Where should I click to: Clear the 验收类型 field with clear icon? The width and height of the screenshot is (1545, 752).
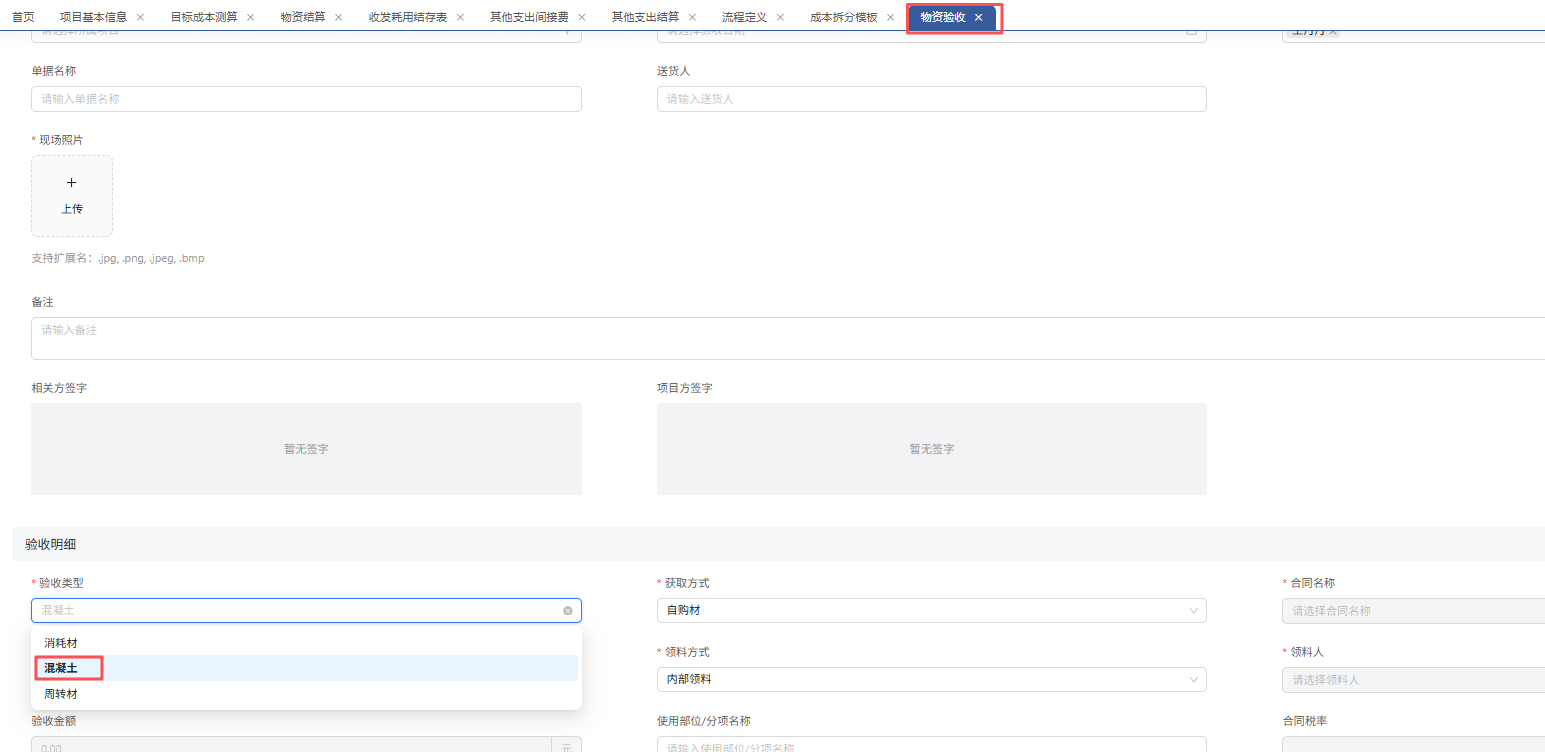click(567, 610)
